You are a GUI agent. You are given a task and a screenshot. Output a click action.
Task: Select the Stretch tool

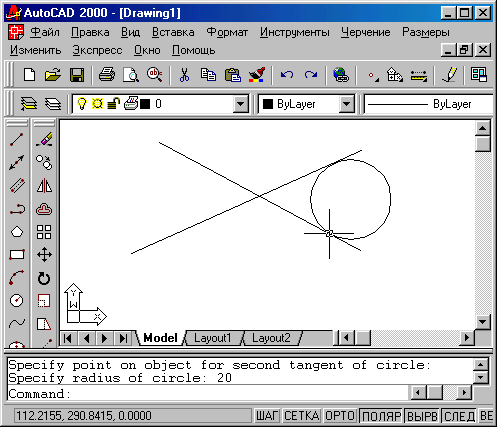(44, 323)
